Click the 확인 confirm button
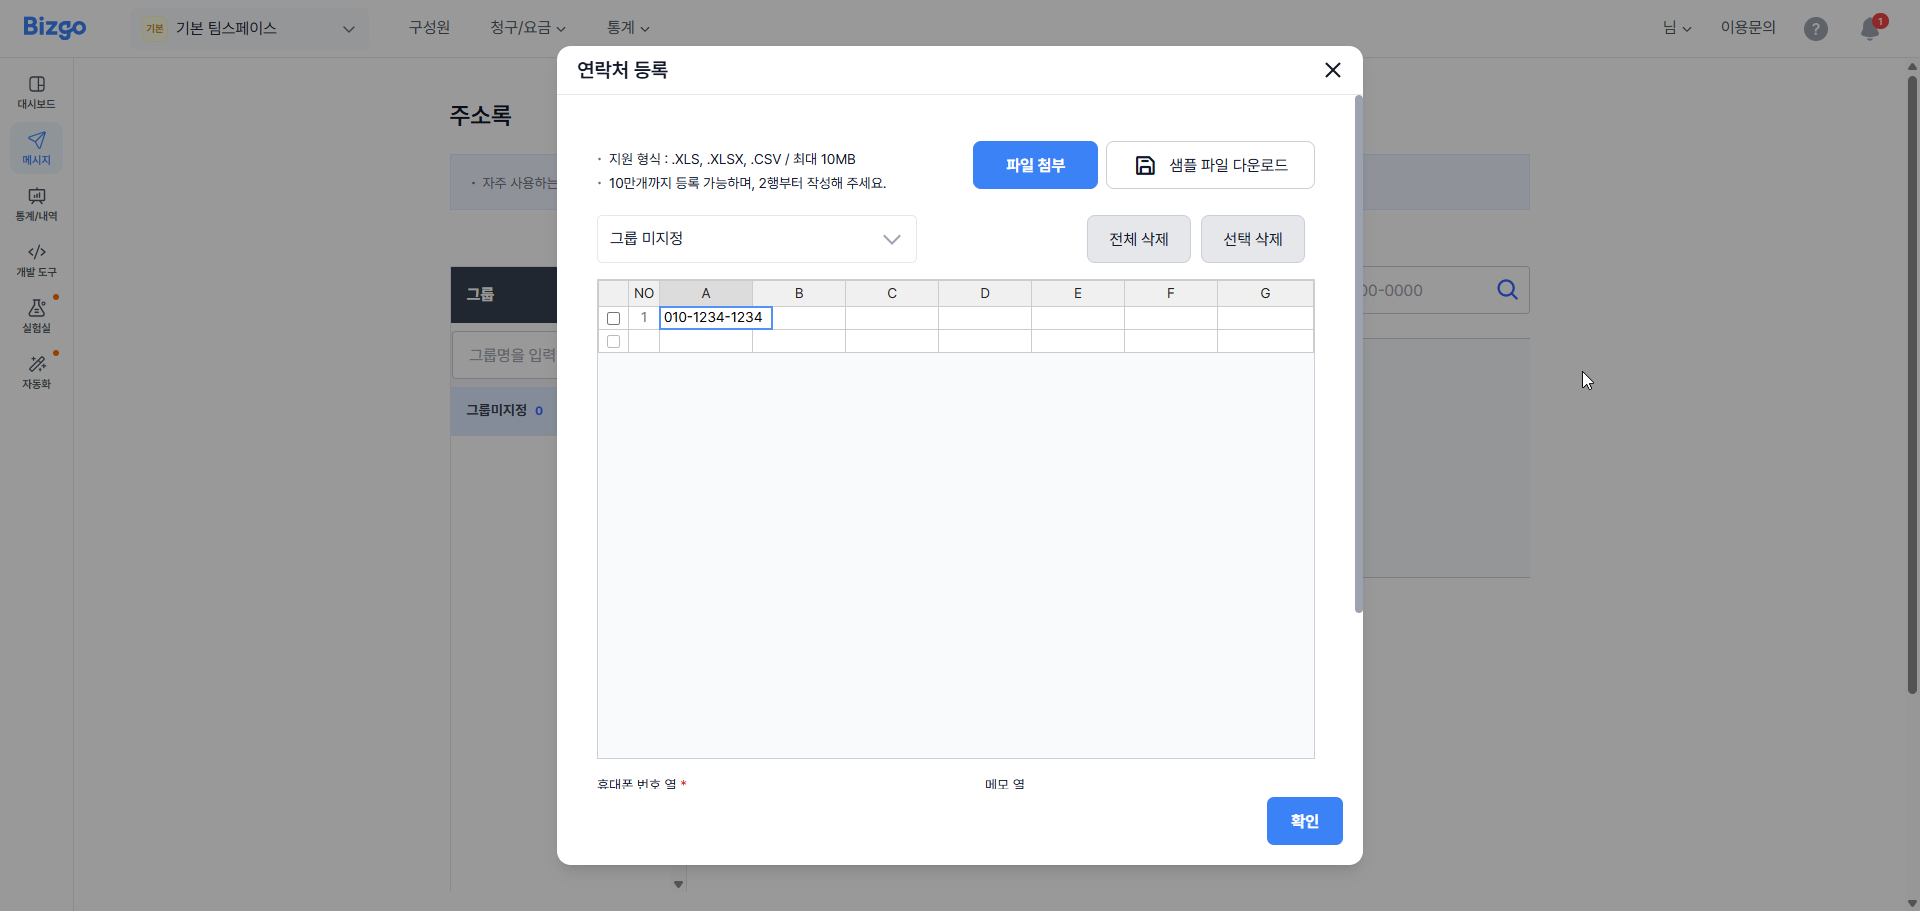The image size is (1920, 911). (x=1304, y=820)
